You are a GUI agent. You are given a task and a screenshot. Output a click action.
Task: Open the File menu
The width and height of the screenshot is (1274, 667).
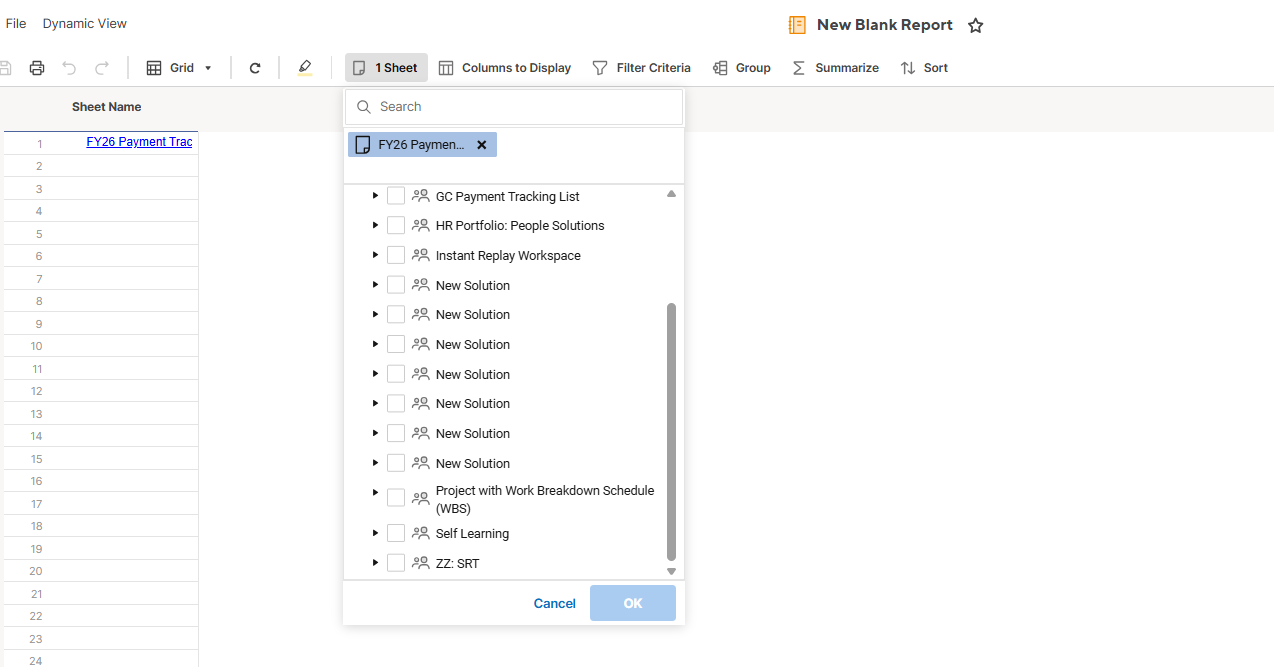(x=16, y=23)
